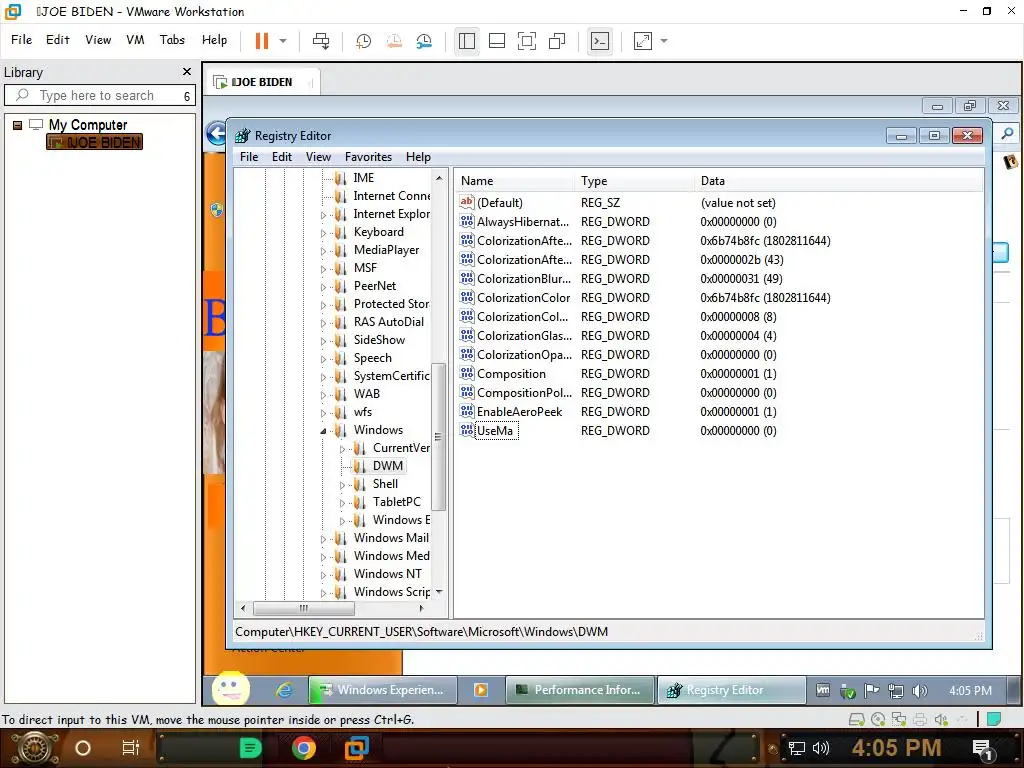Select the EnableAeroPeek DWORD value
Screen dimensions: 1024x768
click(x=519, y=411)
